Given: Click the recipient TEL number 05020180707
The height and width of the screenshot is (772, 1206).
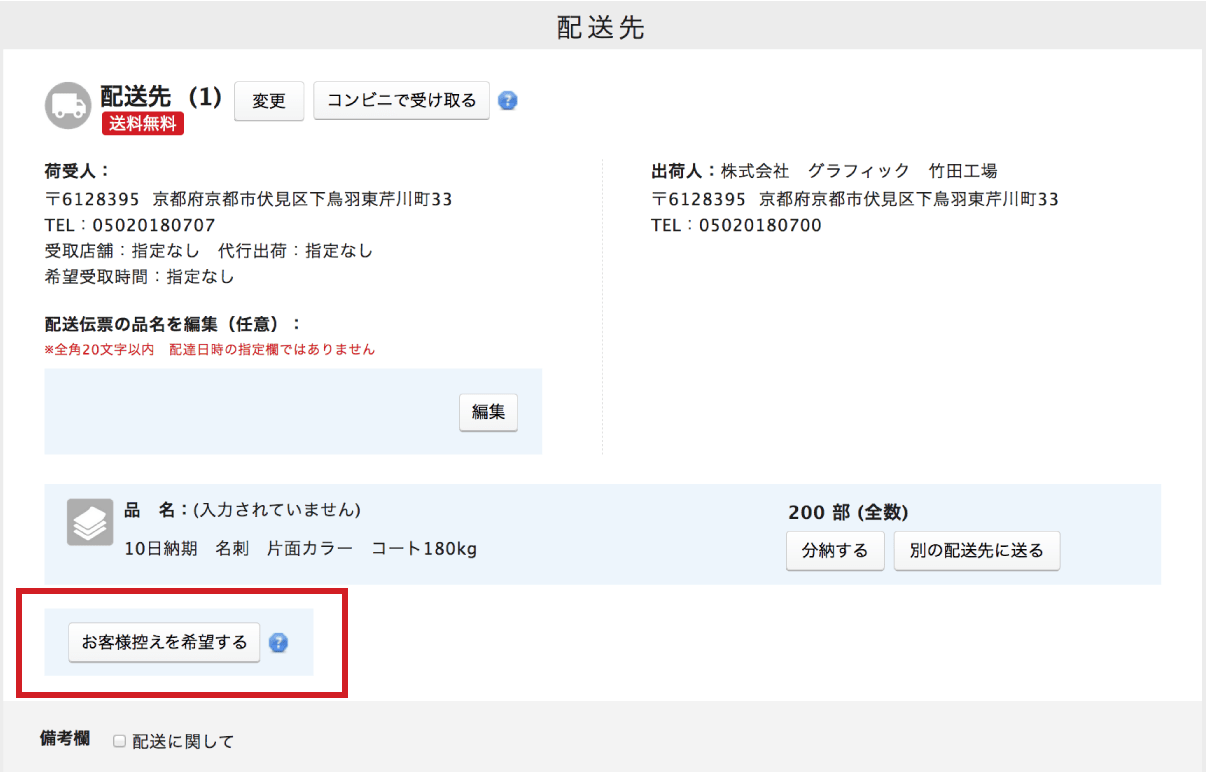Looking at the screenshot, I should [153, 225].
